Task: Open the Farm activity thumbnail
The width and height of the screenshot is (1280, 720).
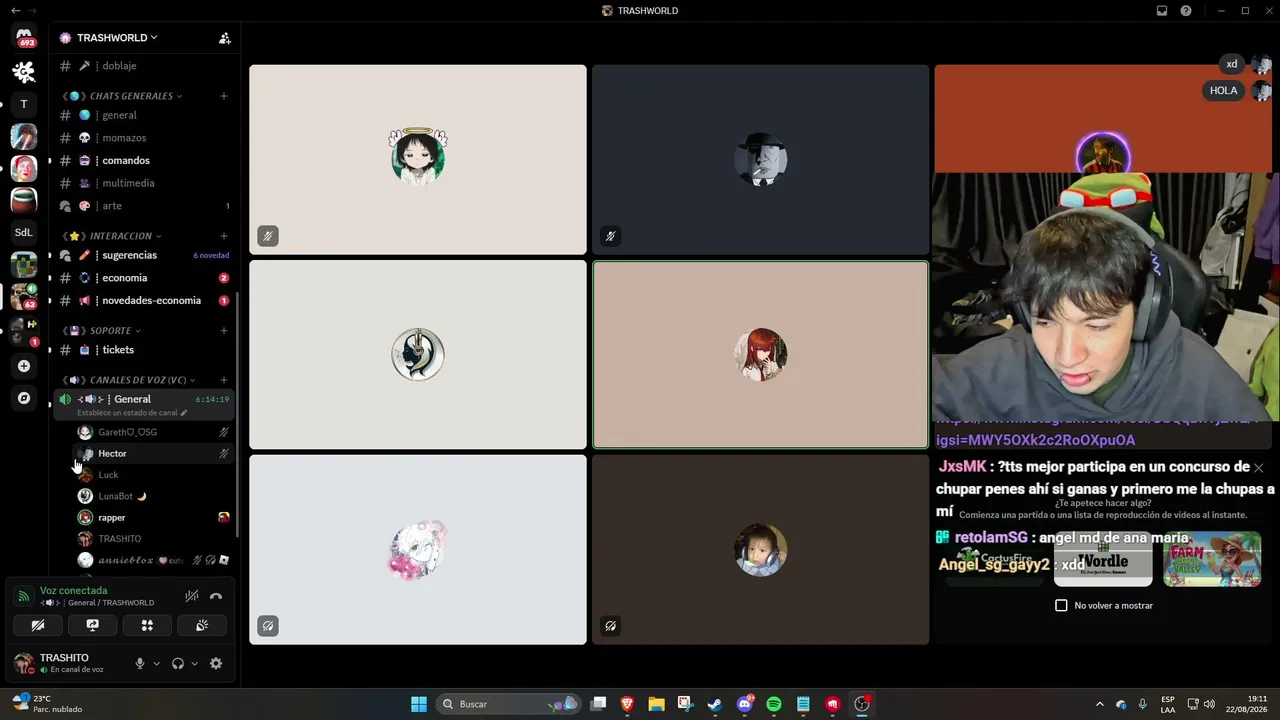Action: 1212,558
